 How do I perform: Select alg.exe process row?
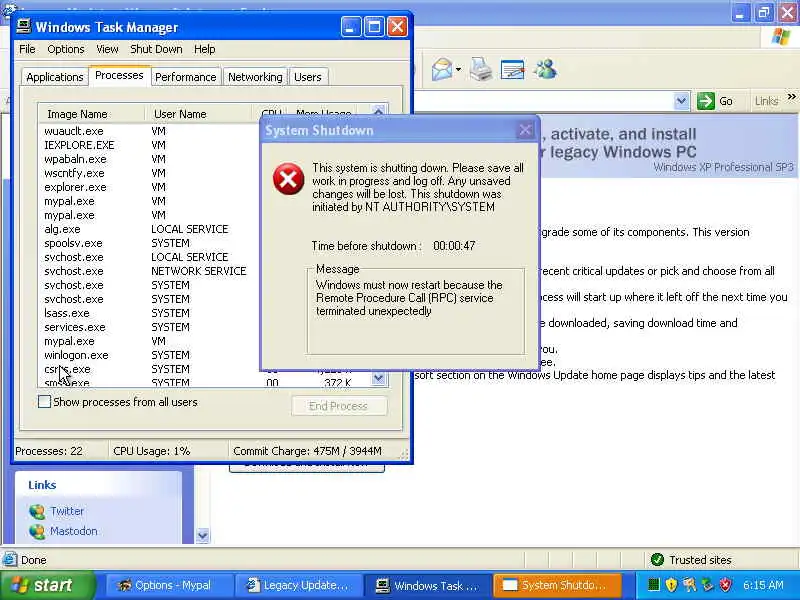tap(151, 229)
